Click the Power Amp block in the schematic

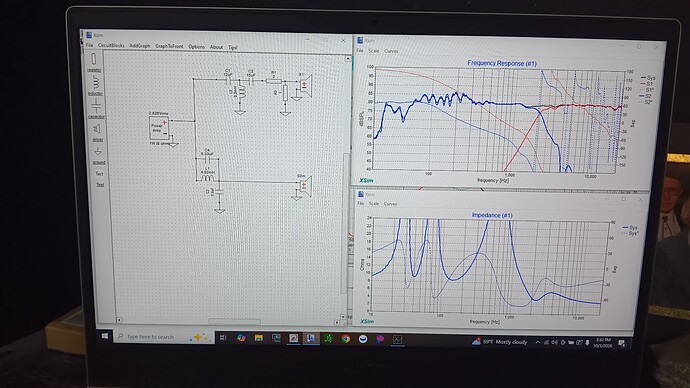159,128
